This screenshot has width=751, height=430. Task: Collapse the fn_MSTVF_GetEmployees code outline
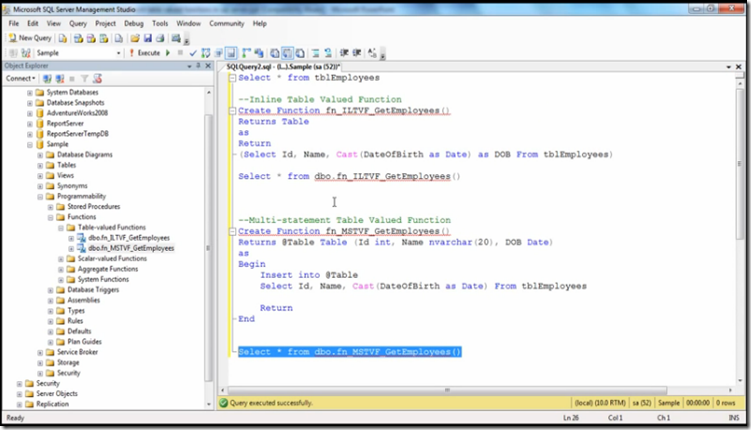click(x=232, y=231)
